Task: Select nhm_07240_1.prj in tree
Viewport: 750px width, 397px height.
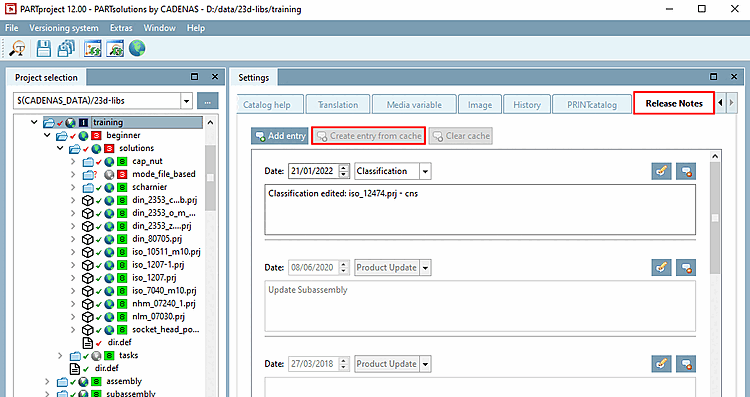Action: coord(164,303)
